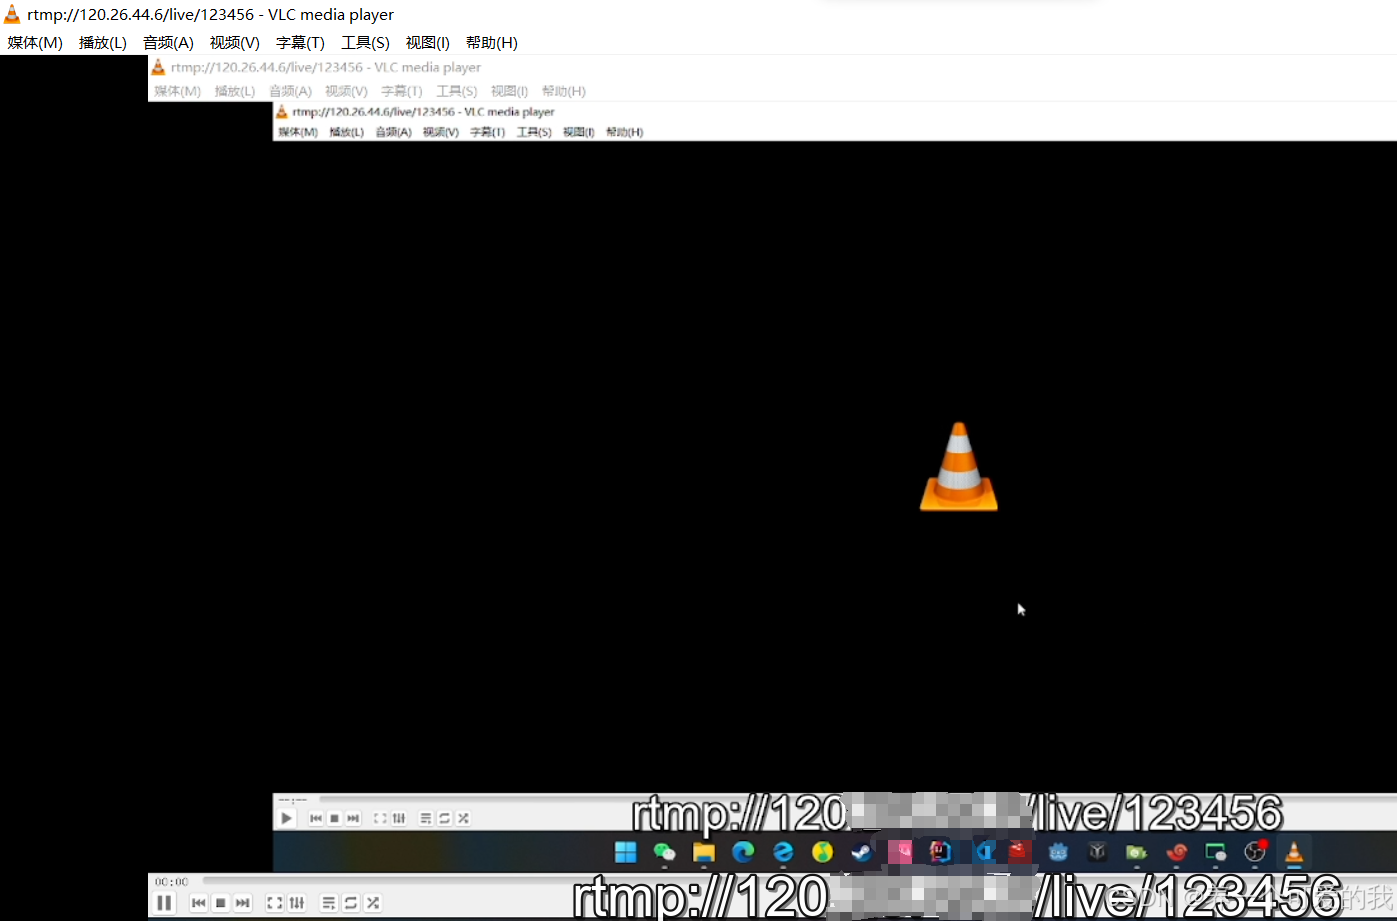Click 字幕(T) in the innermost VLC window
This screenshot has height=921, width=1397.
click(x=487, y=132)
